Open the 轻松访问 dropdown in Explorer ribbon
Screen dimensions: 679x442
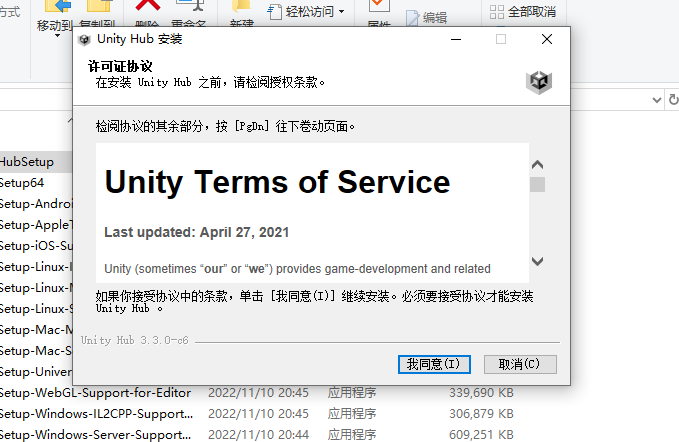coord(306,12)
